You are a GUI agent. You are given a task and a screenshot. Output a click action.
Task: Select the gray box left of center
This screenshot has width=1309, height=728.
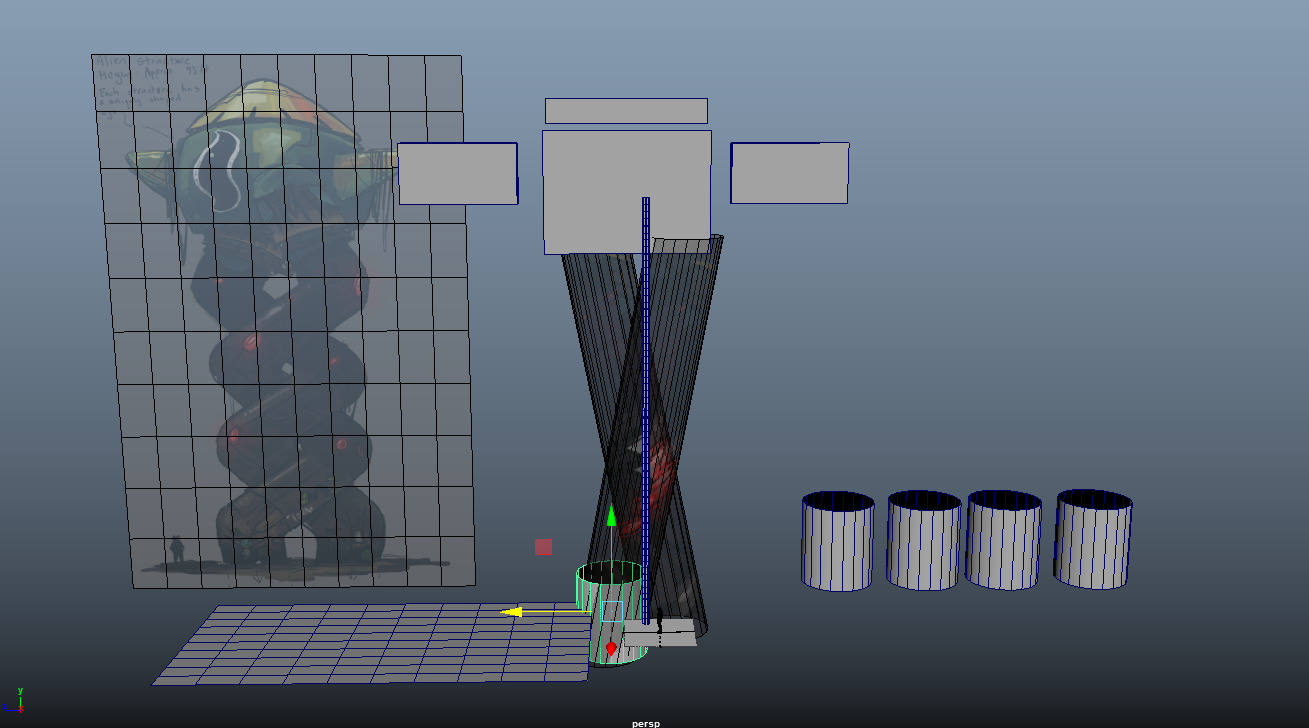tap(458, 173)
